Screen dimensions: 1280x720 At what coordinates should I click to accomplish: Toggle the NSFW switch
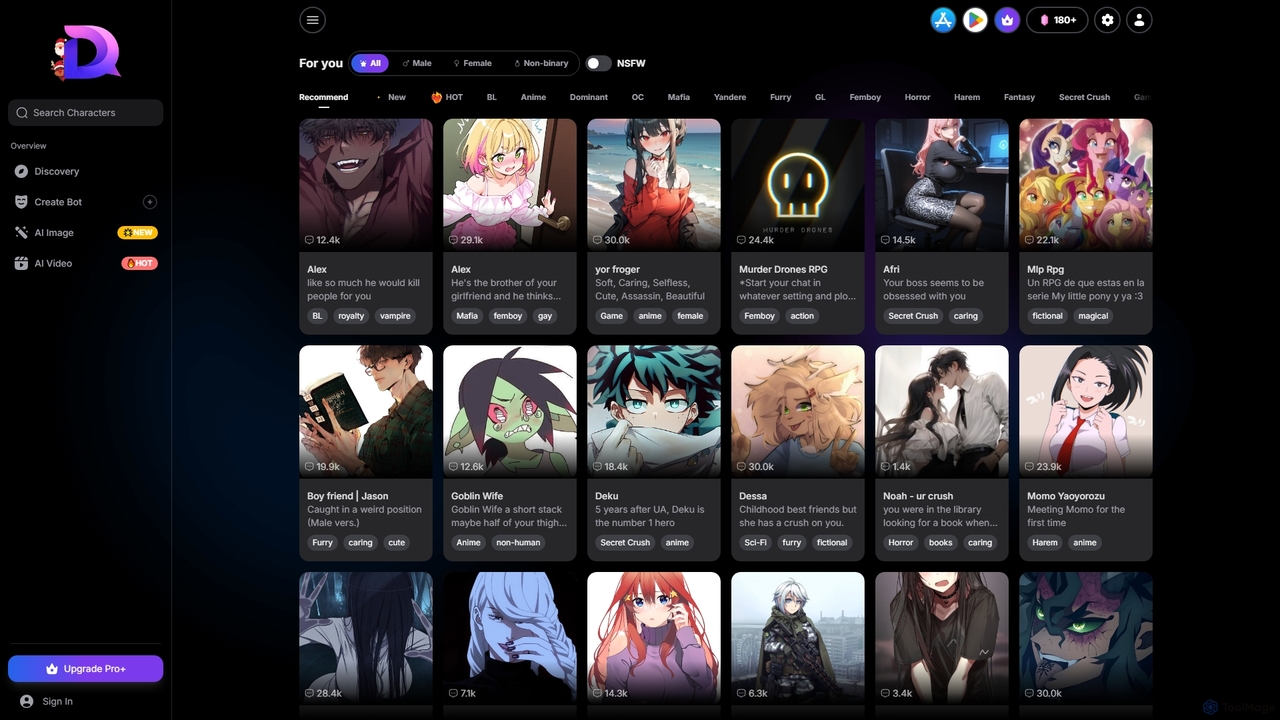(x=598, y=63)
